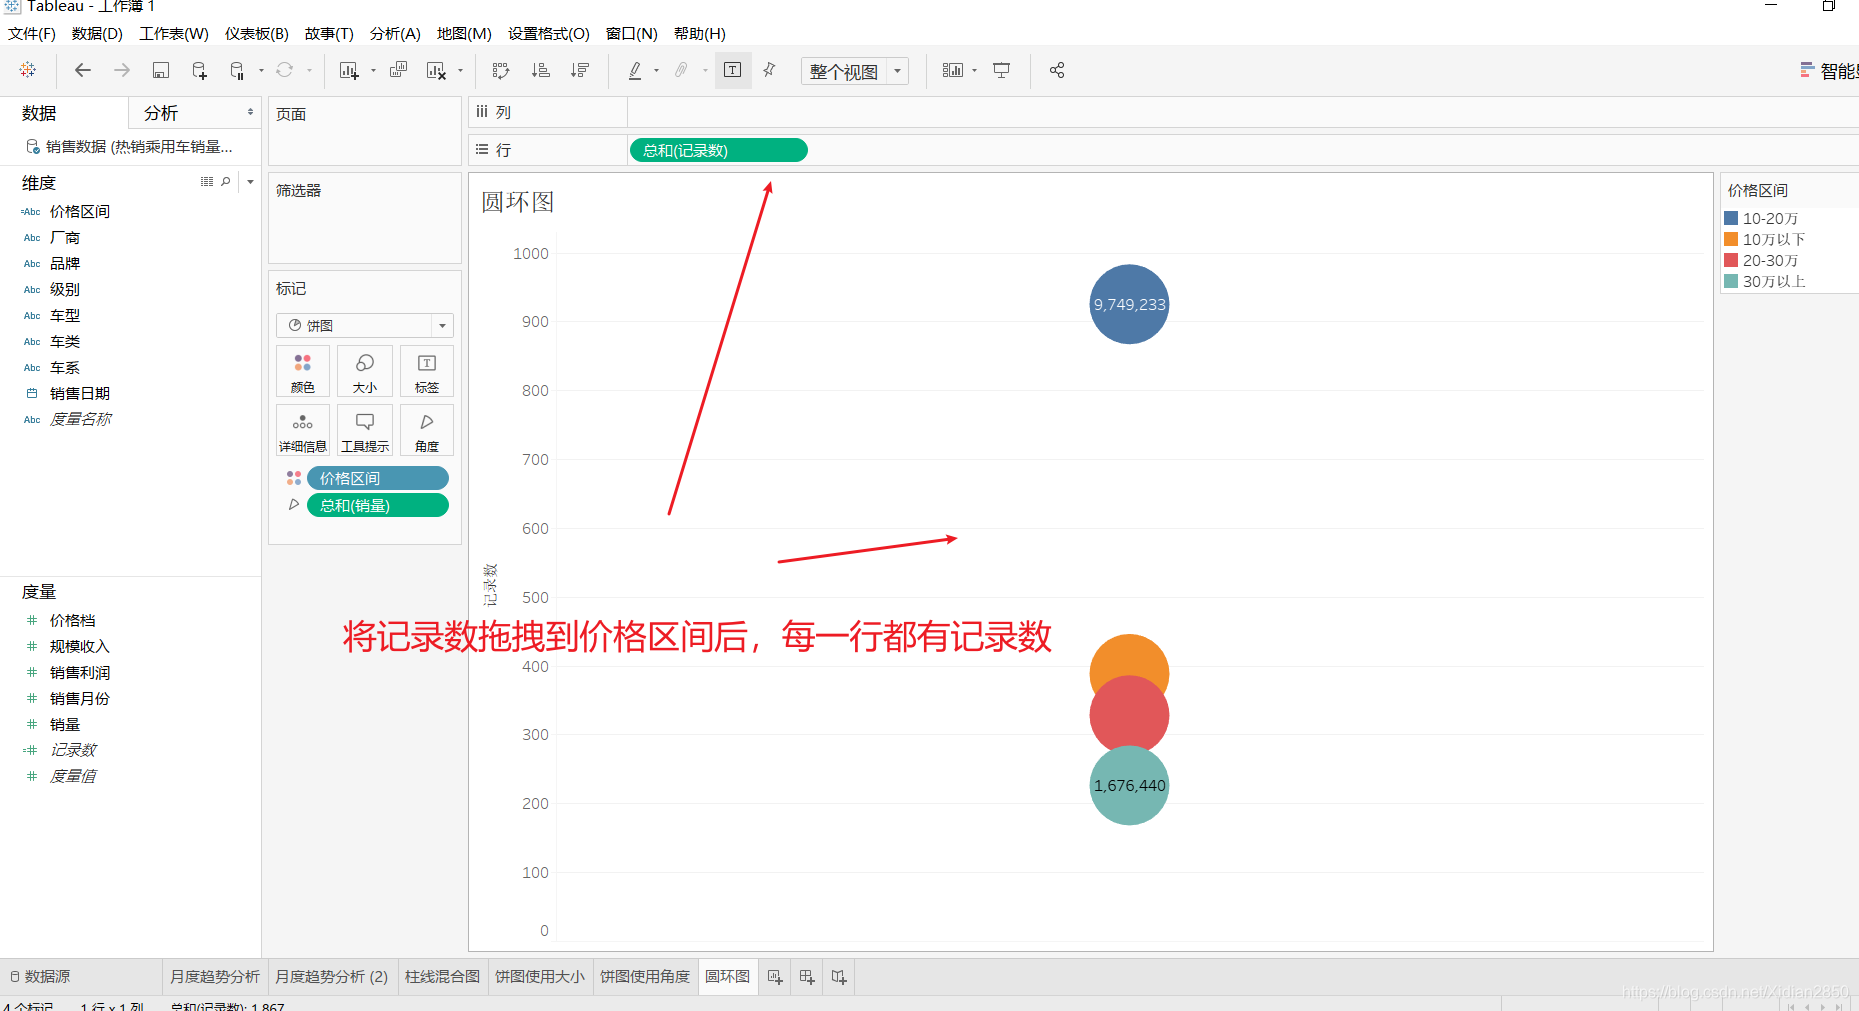
Task: Click the add new data source icon
Action: click(x=199, y=70)
